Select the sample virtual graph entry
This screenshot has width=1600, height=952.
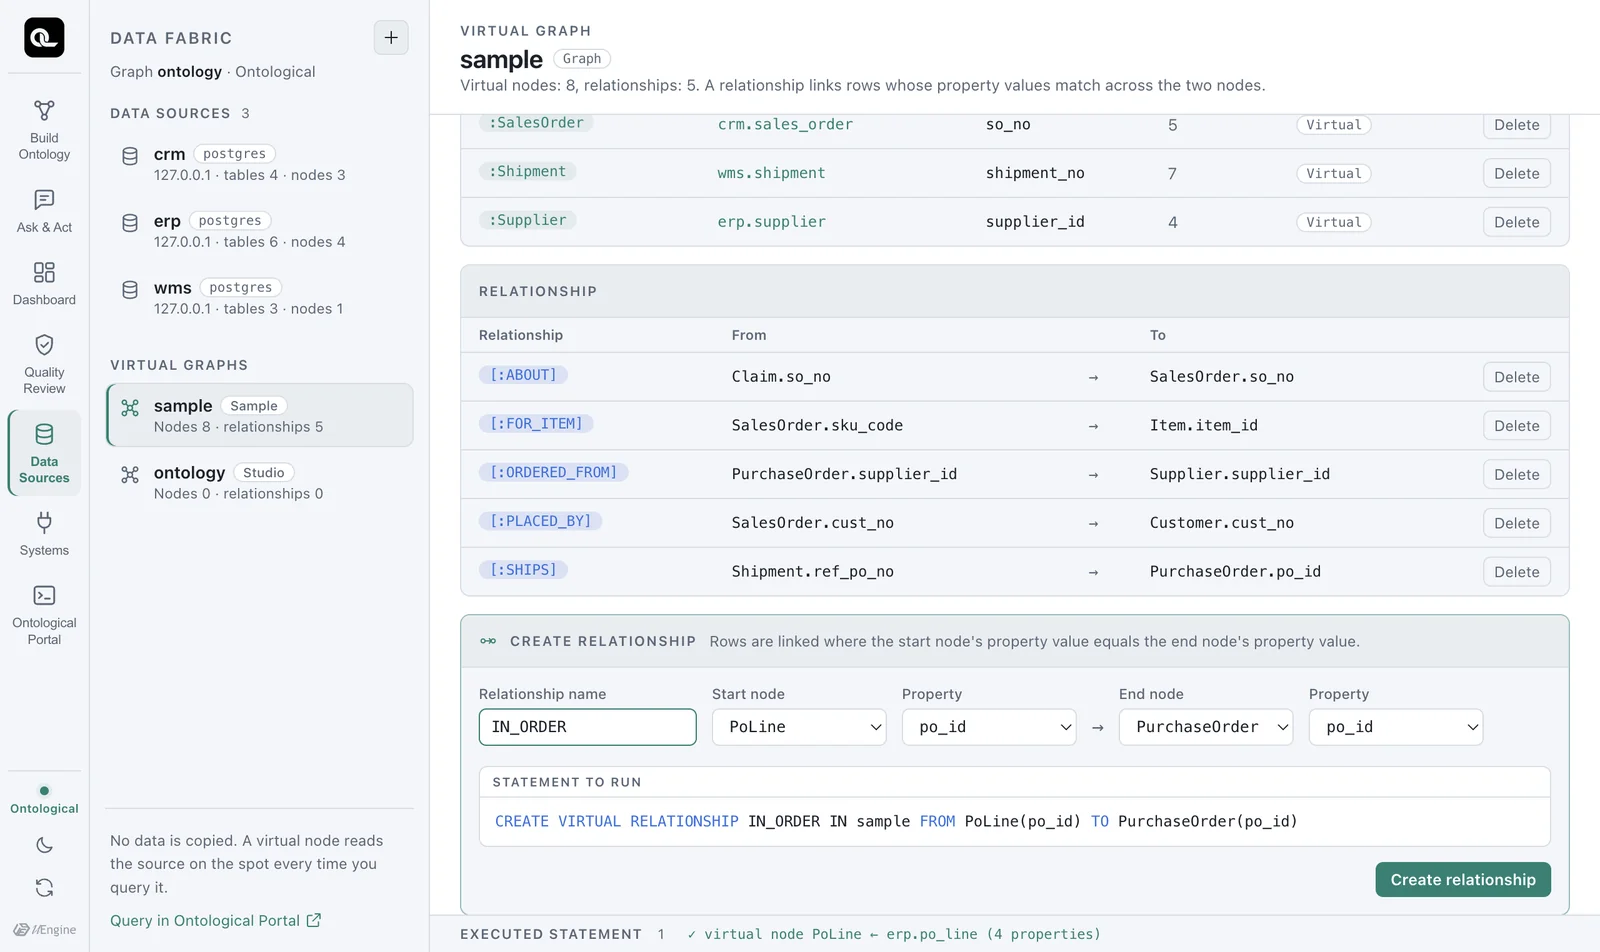[260, 415]
